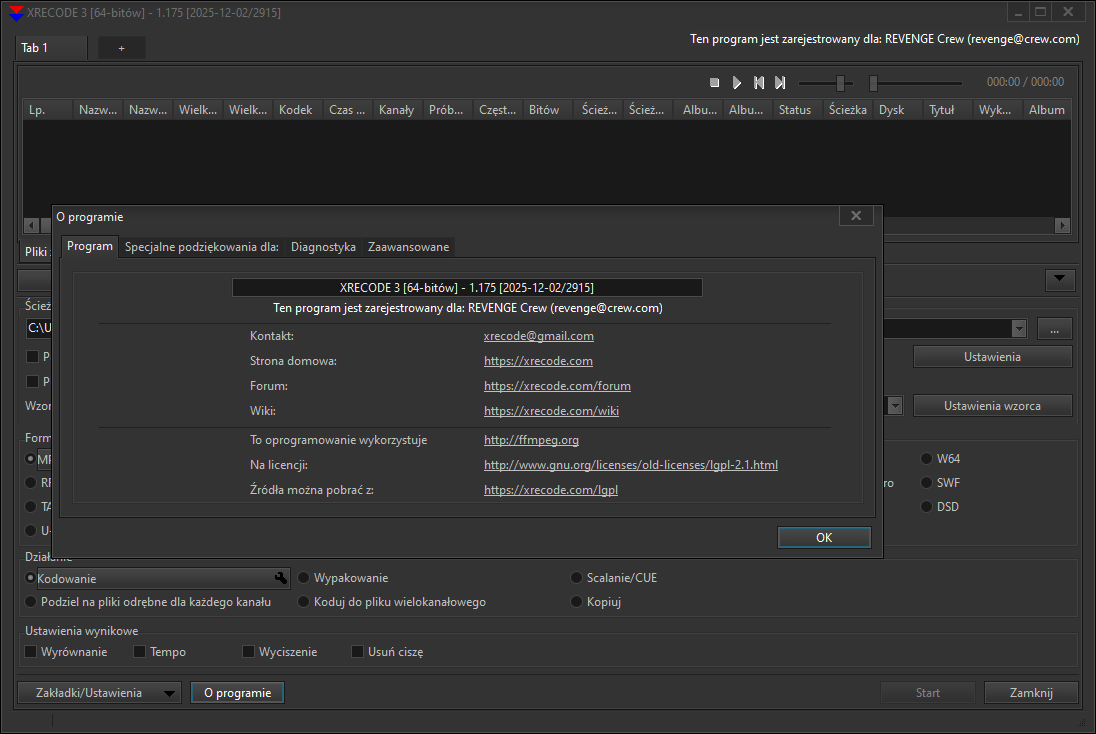Click the XRECODE app logo icon
Screen dimensions: 1096x734
pyautogui.click(x=16, y=13)
